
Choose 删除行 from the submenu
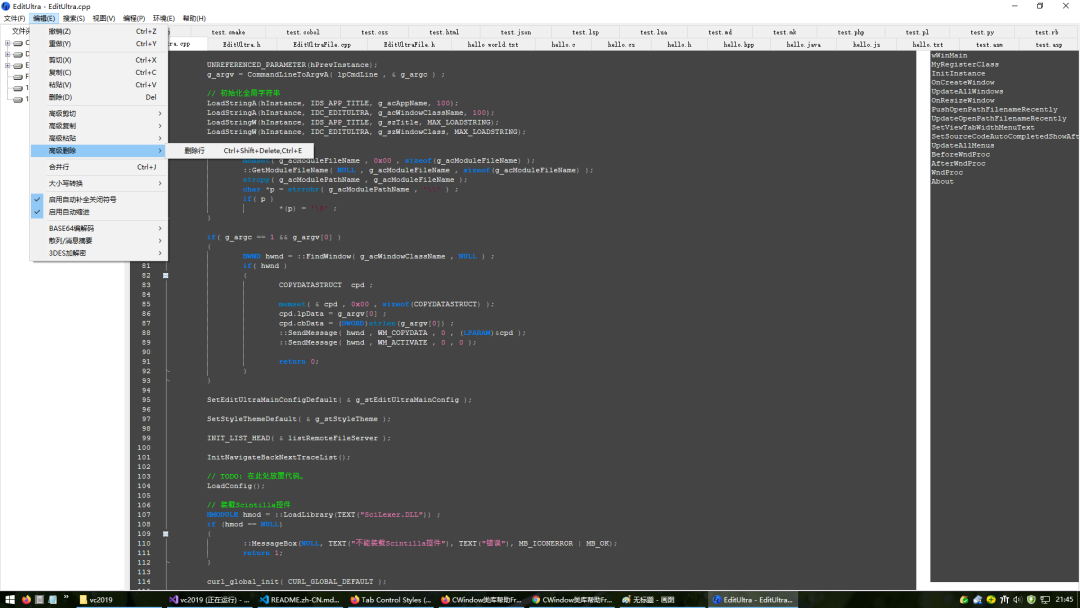195,151
